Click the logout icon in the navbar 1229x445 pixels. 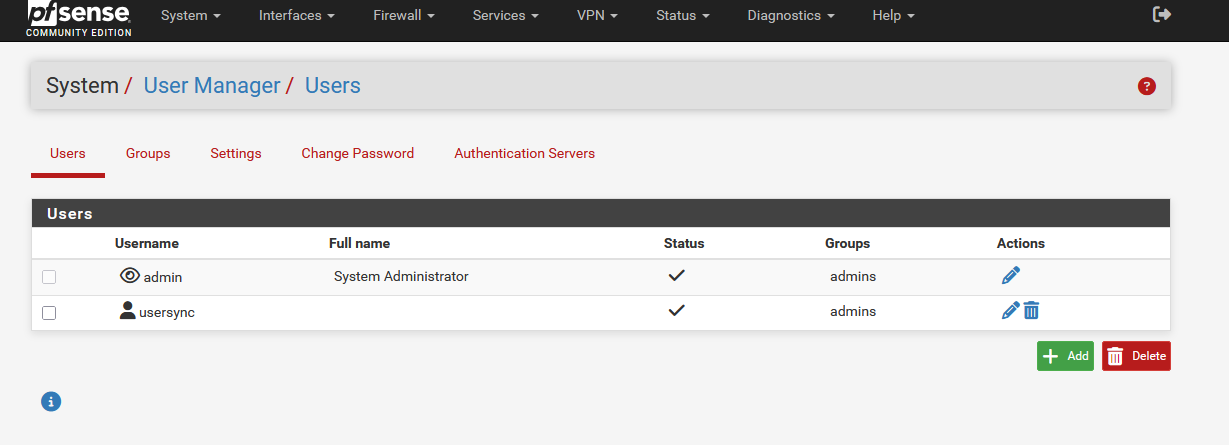1162,15
